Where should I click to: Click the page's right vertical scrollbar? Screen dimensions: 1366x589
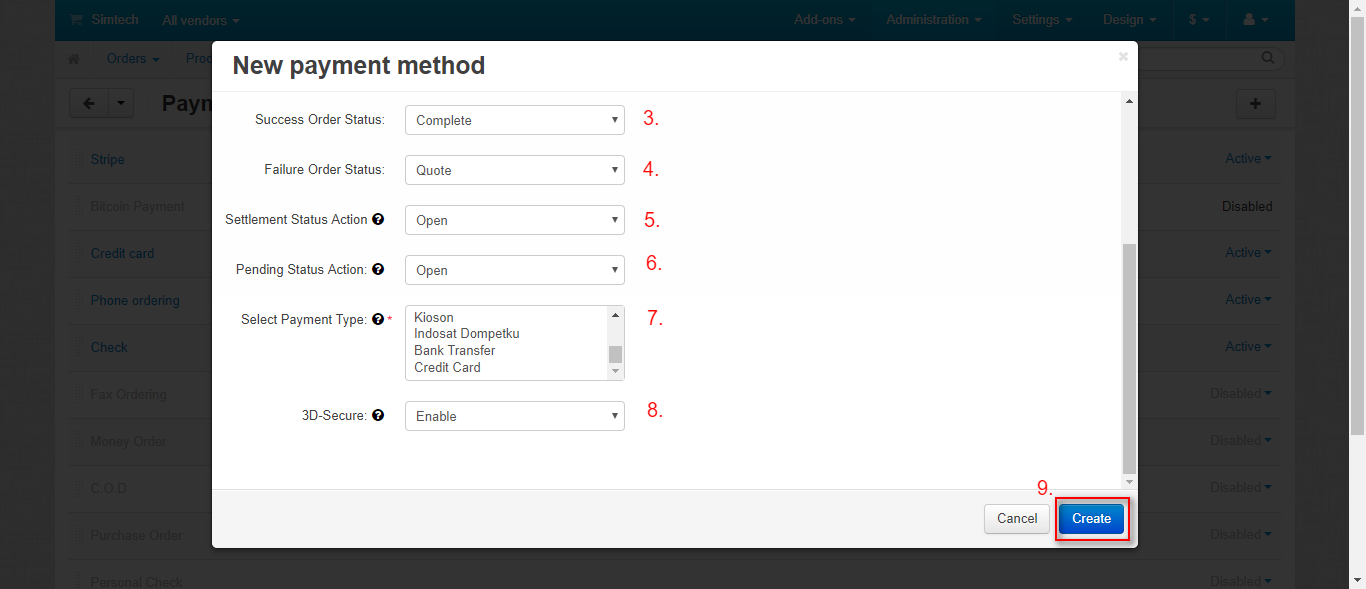(x=1357, y=225)
